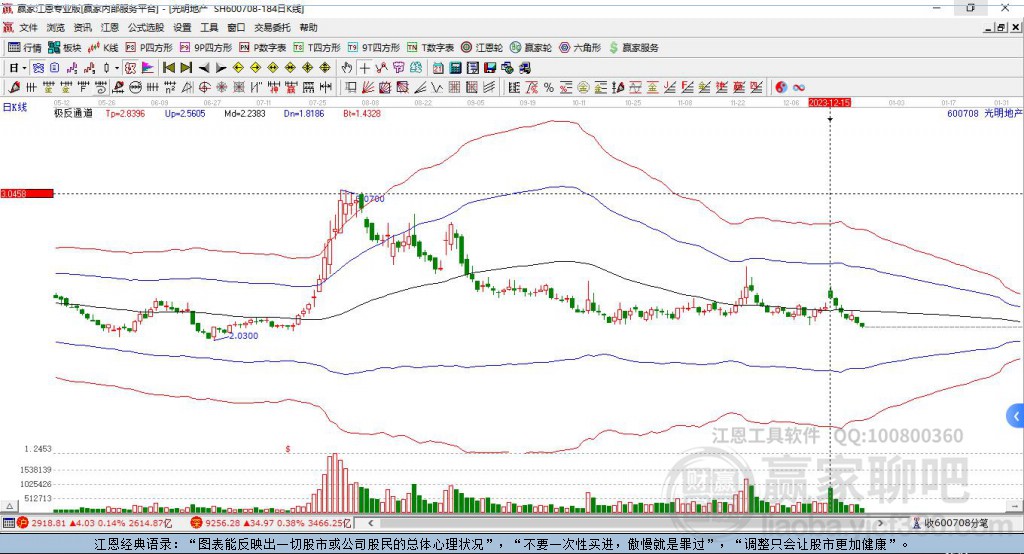Open the 9P四方形 tool
Image resolution: width=1024 pixels, height=554 pixels.
click(206, 48)
